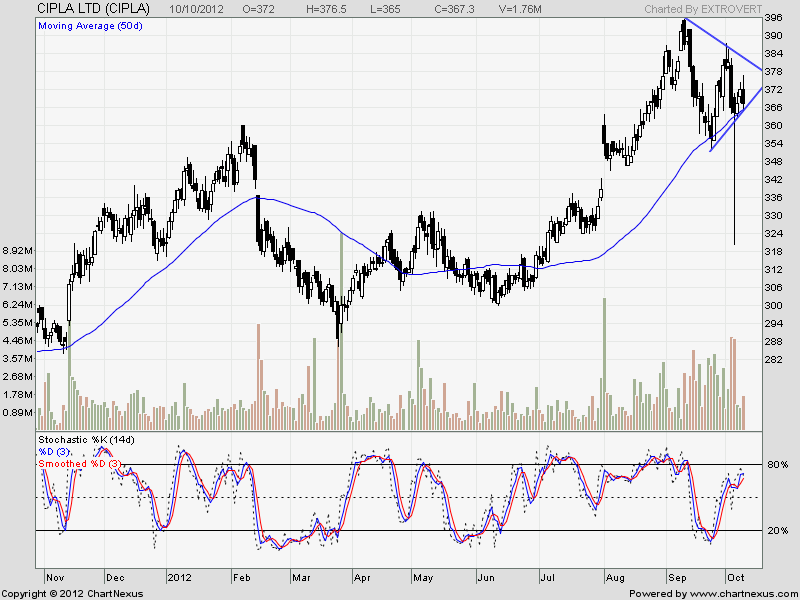Image resolution: width=800 pixels, height=600 pixels.
Task: Select the red Smoothed %D (3) legend entry
Action: point(81,464)
